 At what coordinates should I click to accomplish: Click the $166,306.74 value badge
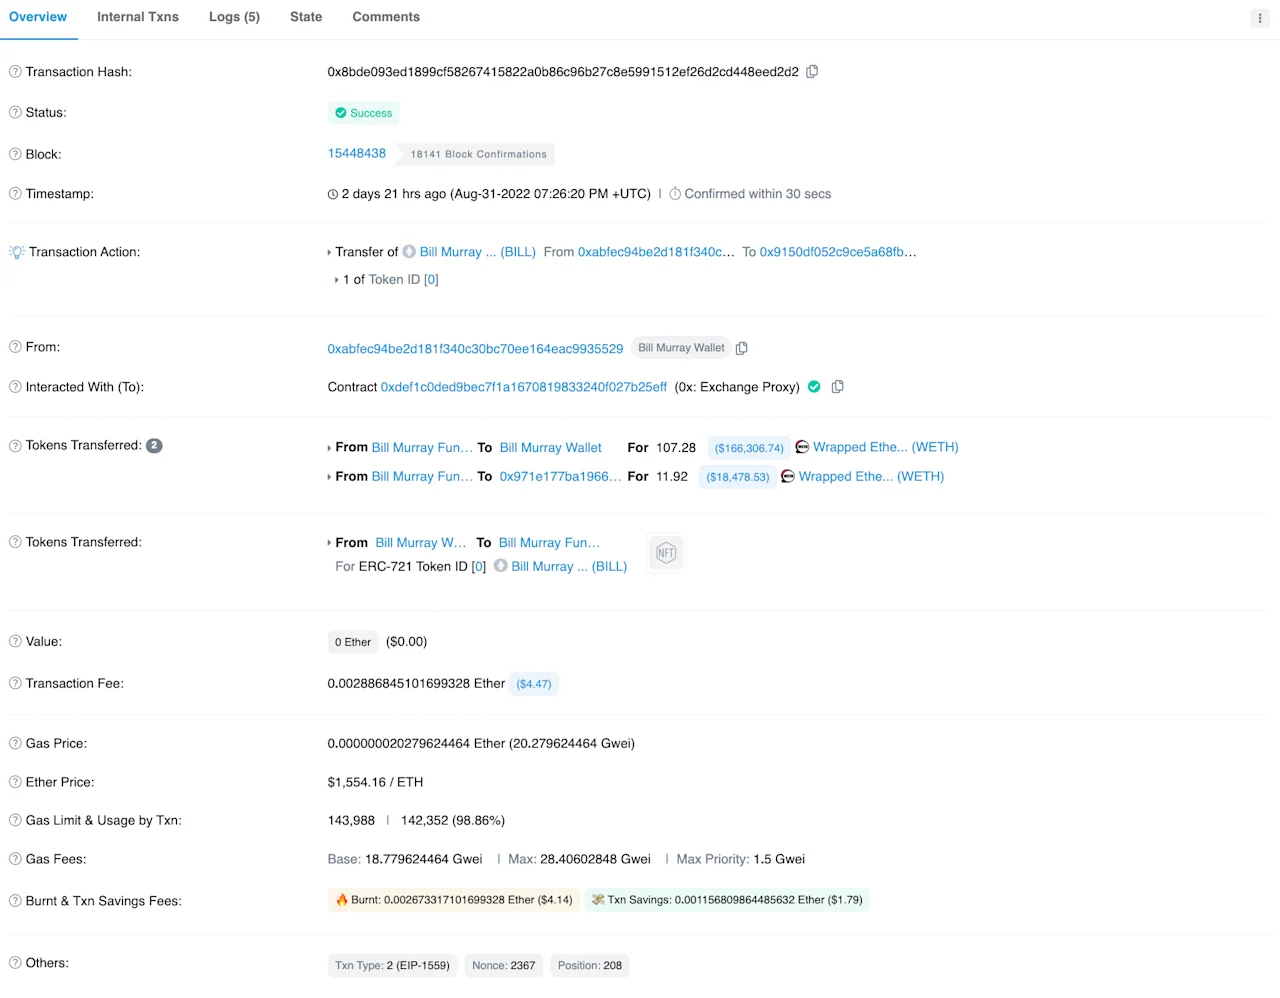pyautogui.click(x=749, y=448)
